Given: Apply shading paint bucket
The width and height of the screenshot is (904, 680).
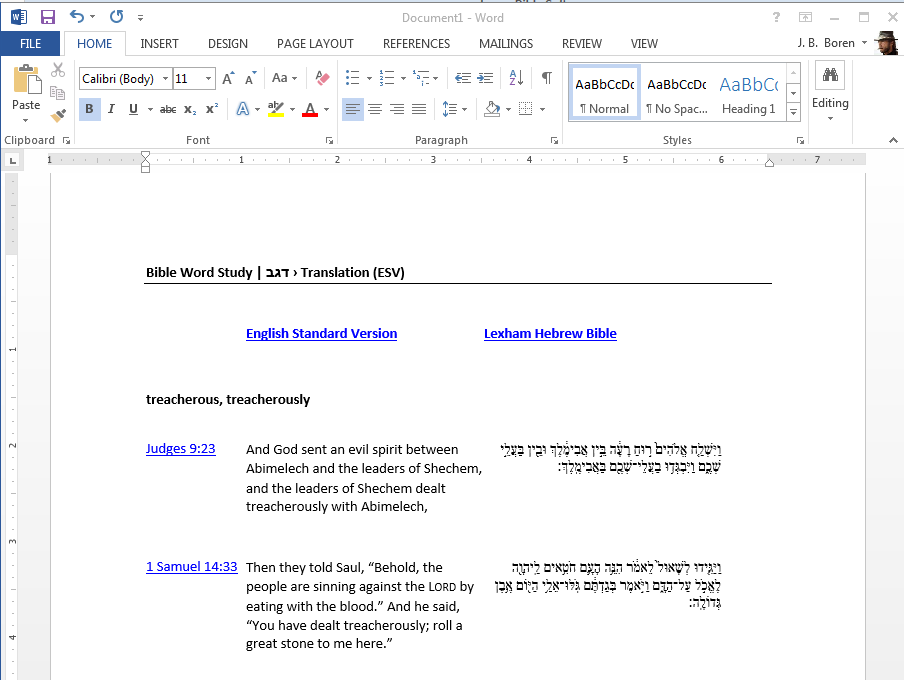Looking at the screenshot, I should point(492,109).
